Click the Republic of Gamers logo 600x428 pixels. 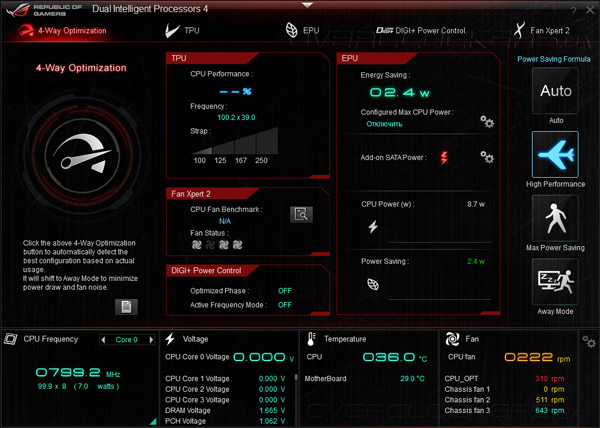(44, 10)
